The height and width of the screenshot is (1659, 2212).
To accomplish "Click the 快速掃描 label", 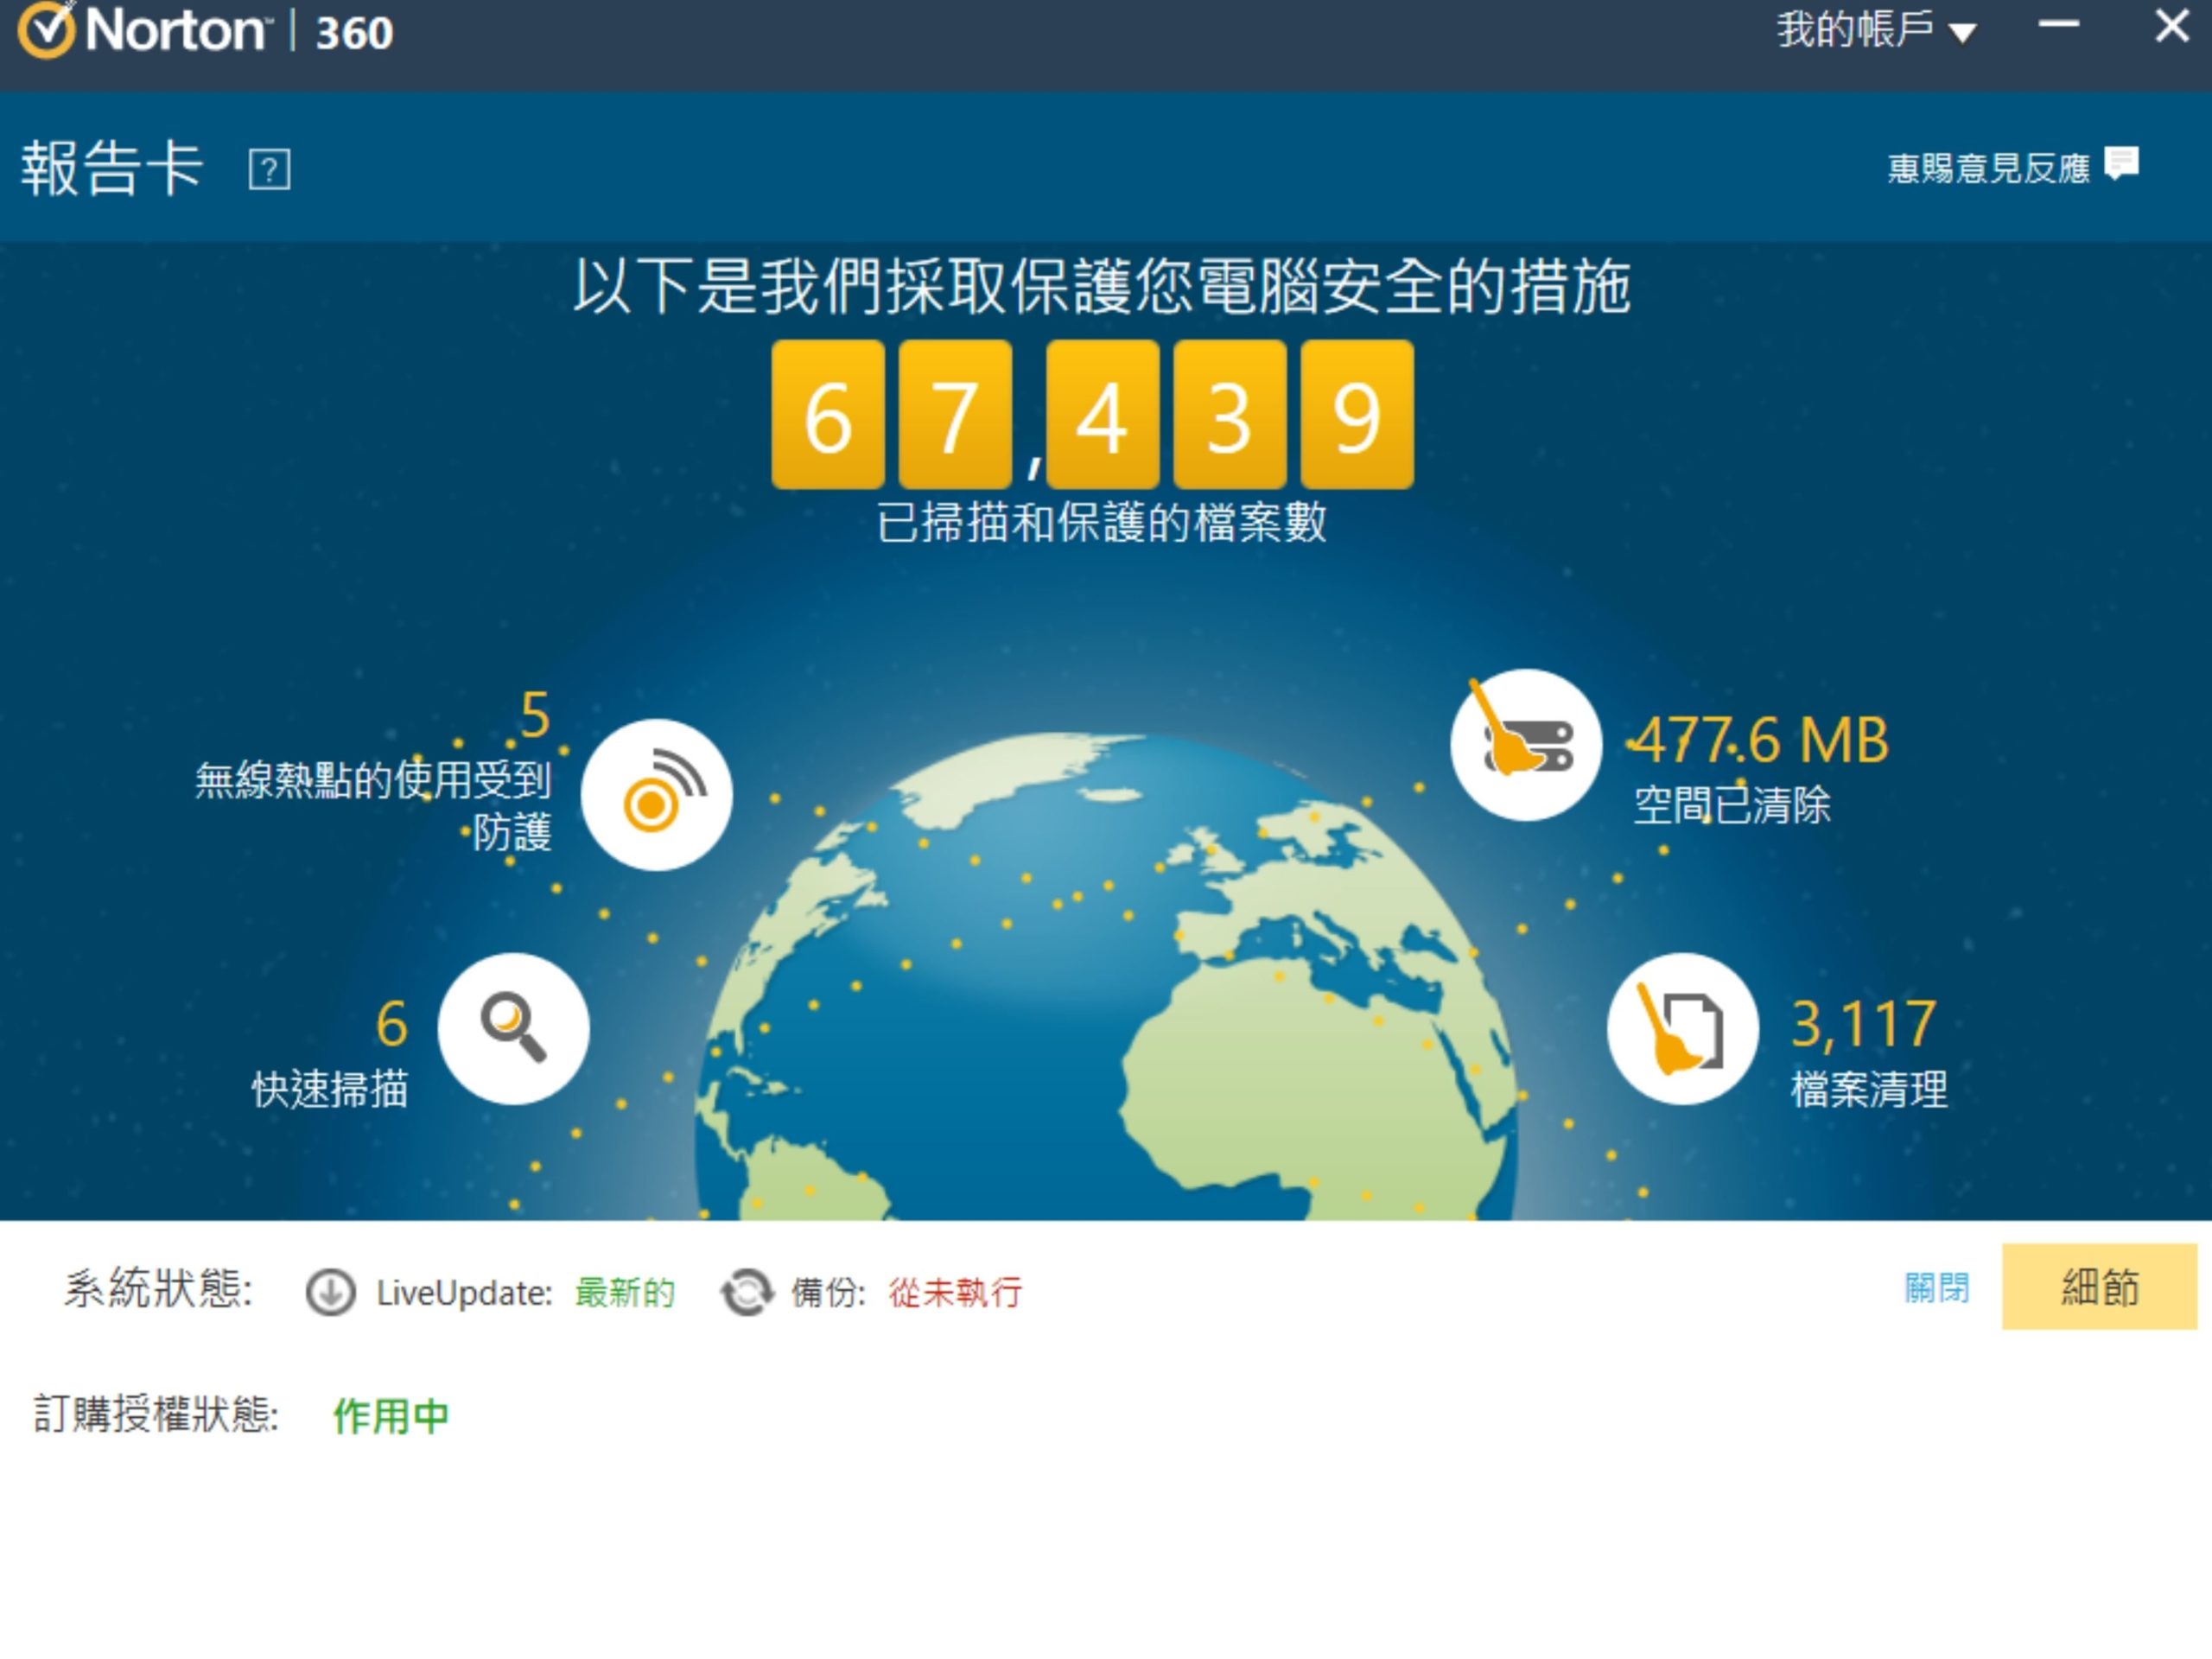I will 330,1089.
